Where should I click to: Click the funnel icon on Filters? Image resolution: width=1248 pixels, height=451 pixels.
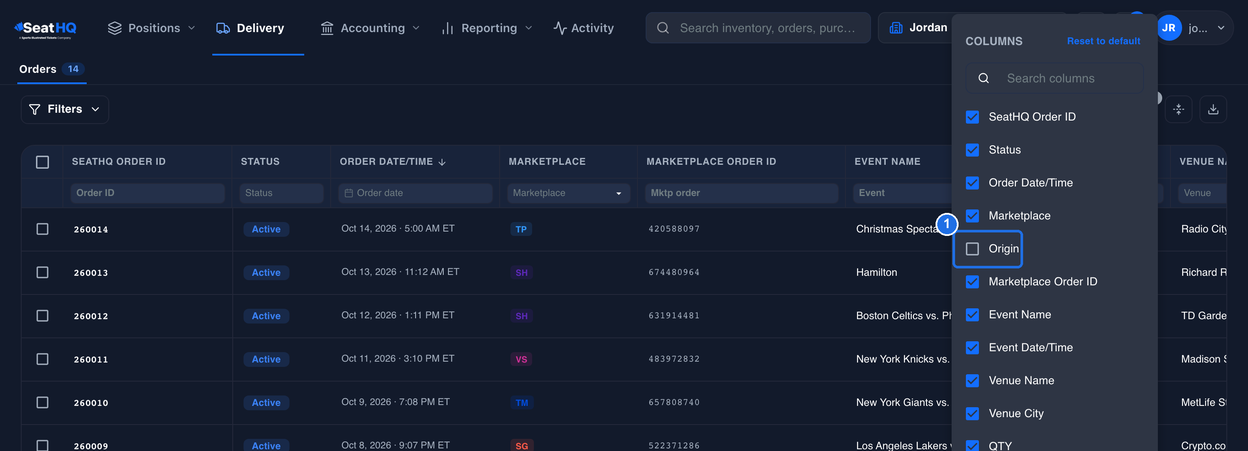35,109
